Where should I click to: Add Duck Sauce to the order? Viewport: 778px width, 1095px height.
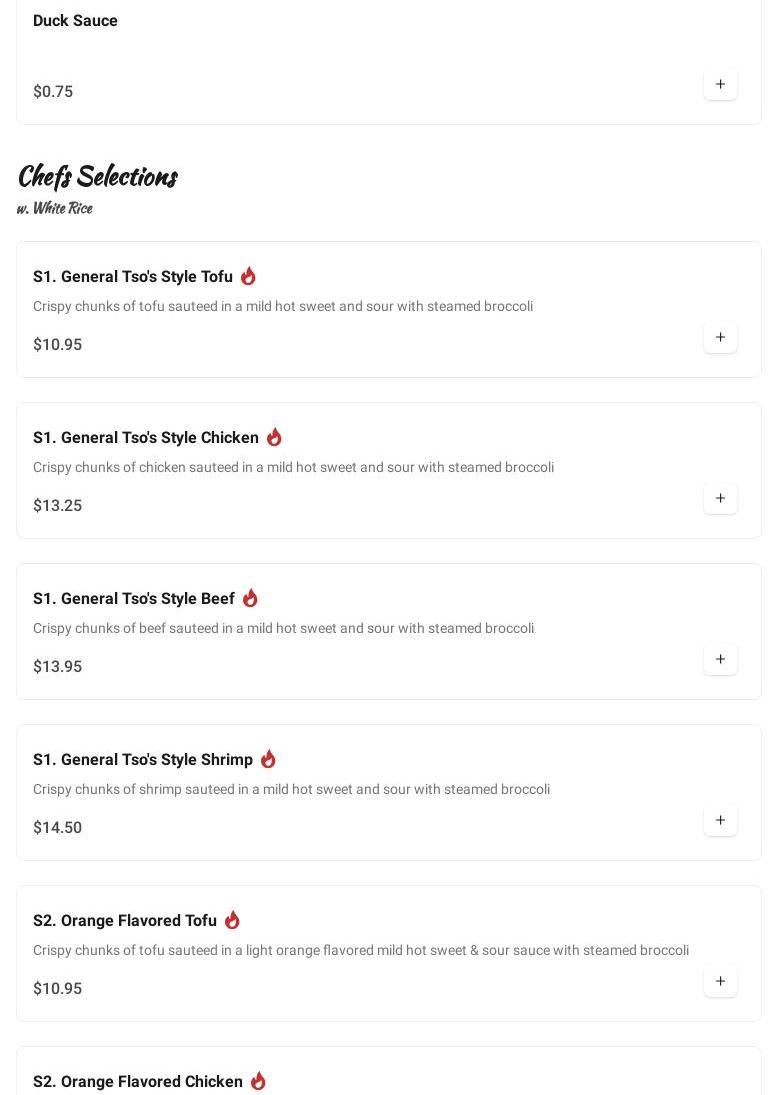[720, 85]
